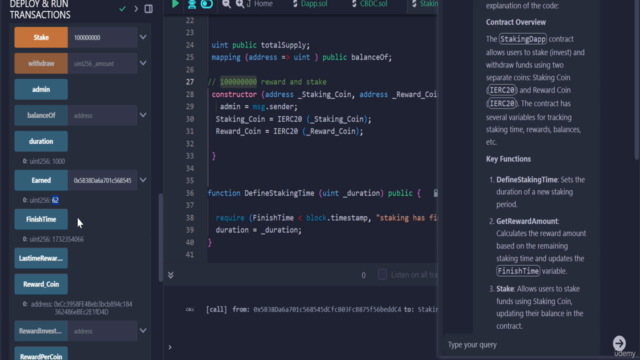The image size is (640, 360).
Task: Switch to the Dapp.sol tab
Action: point(310,4)
